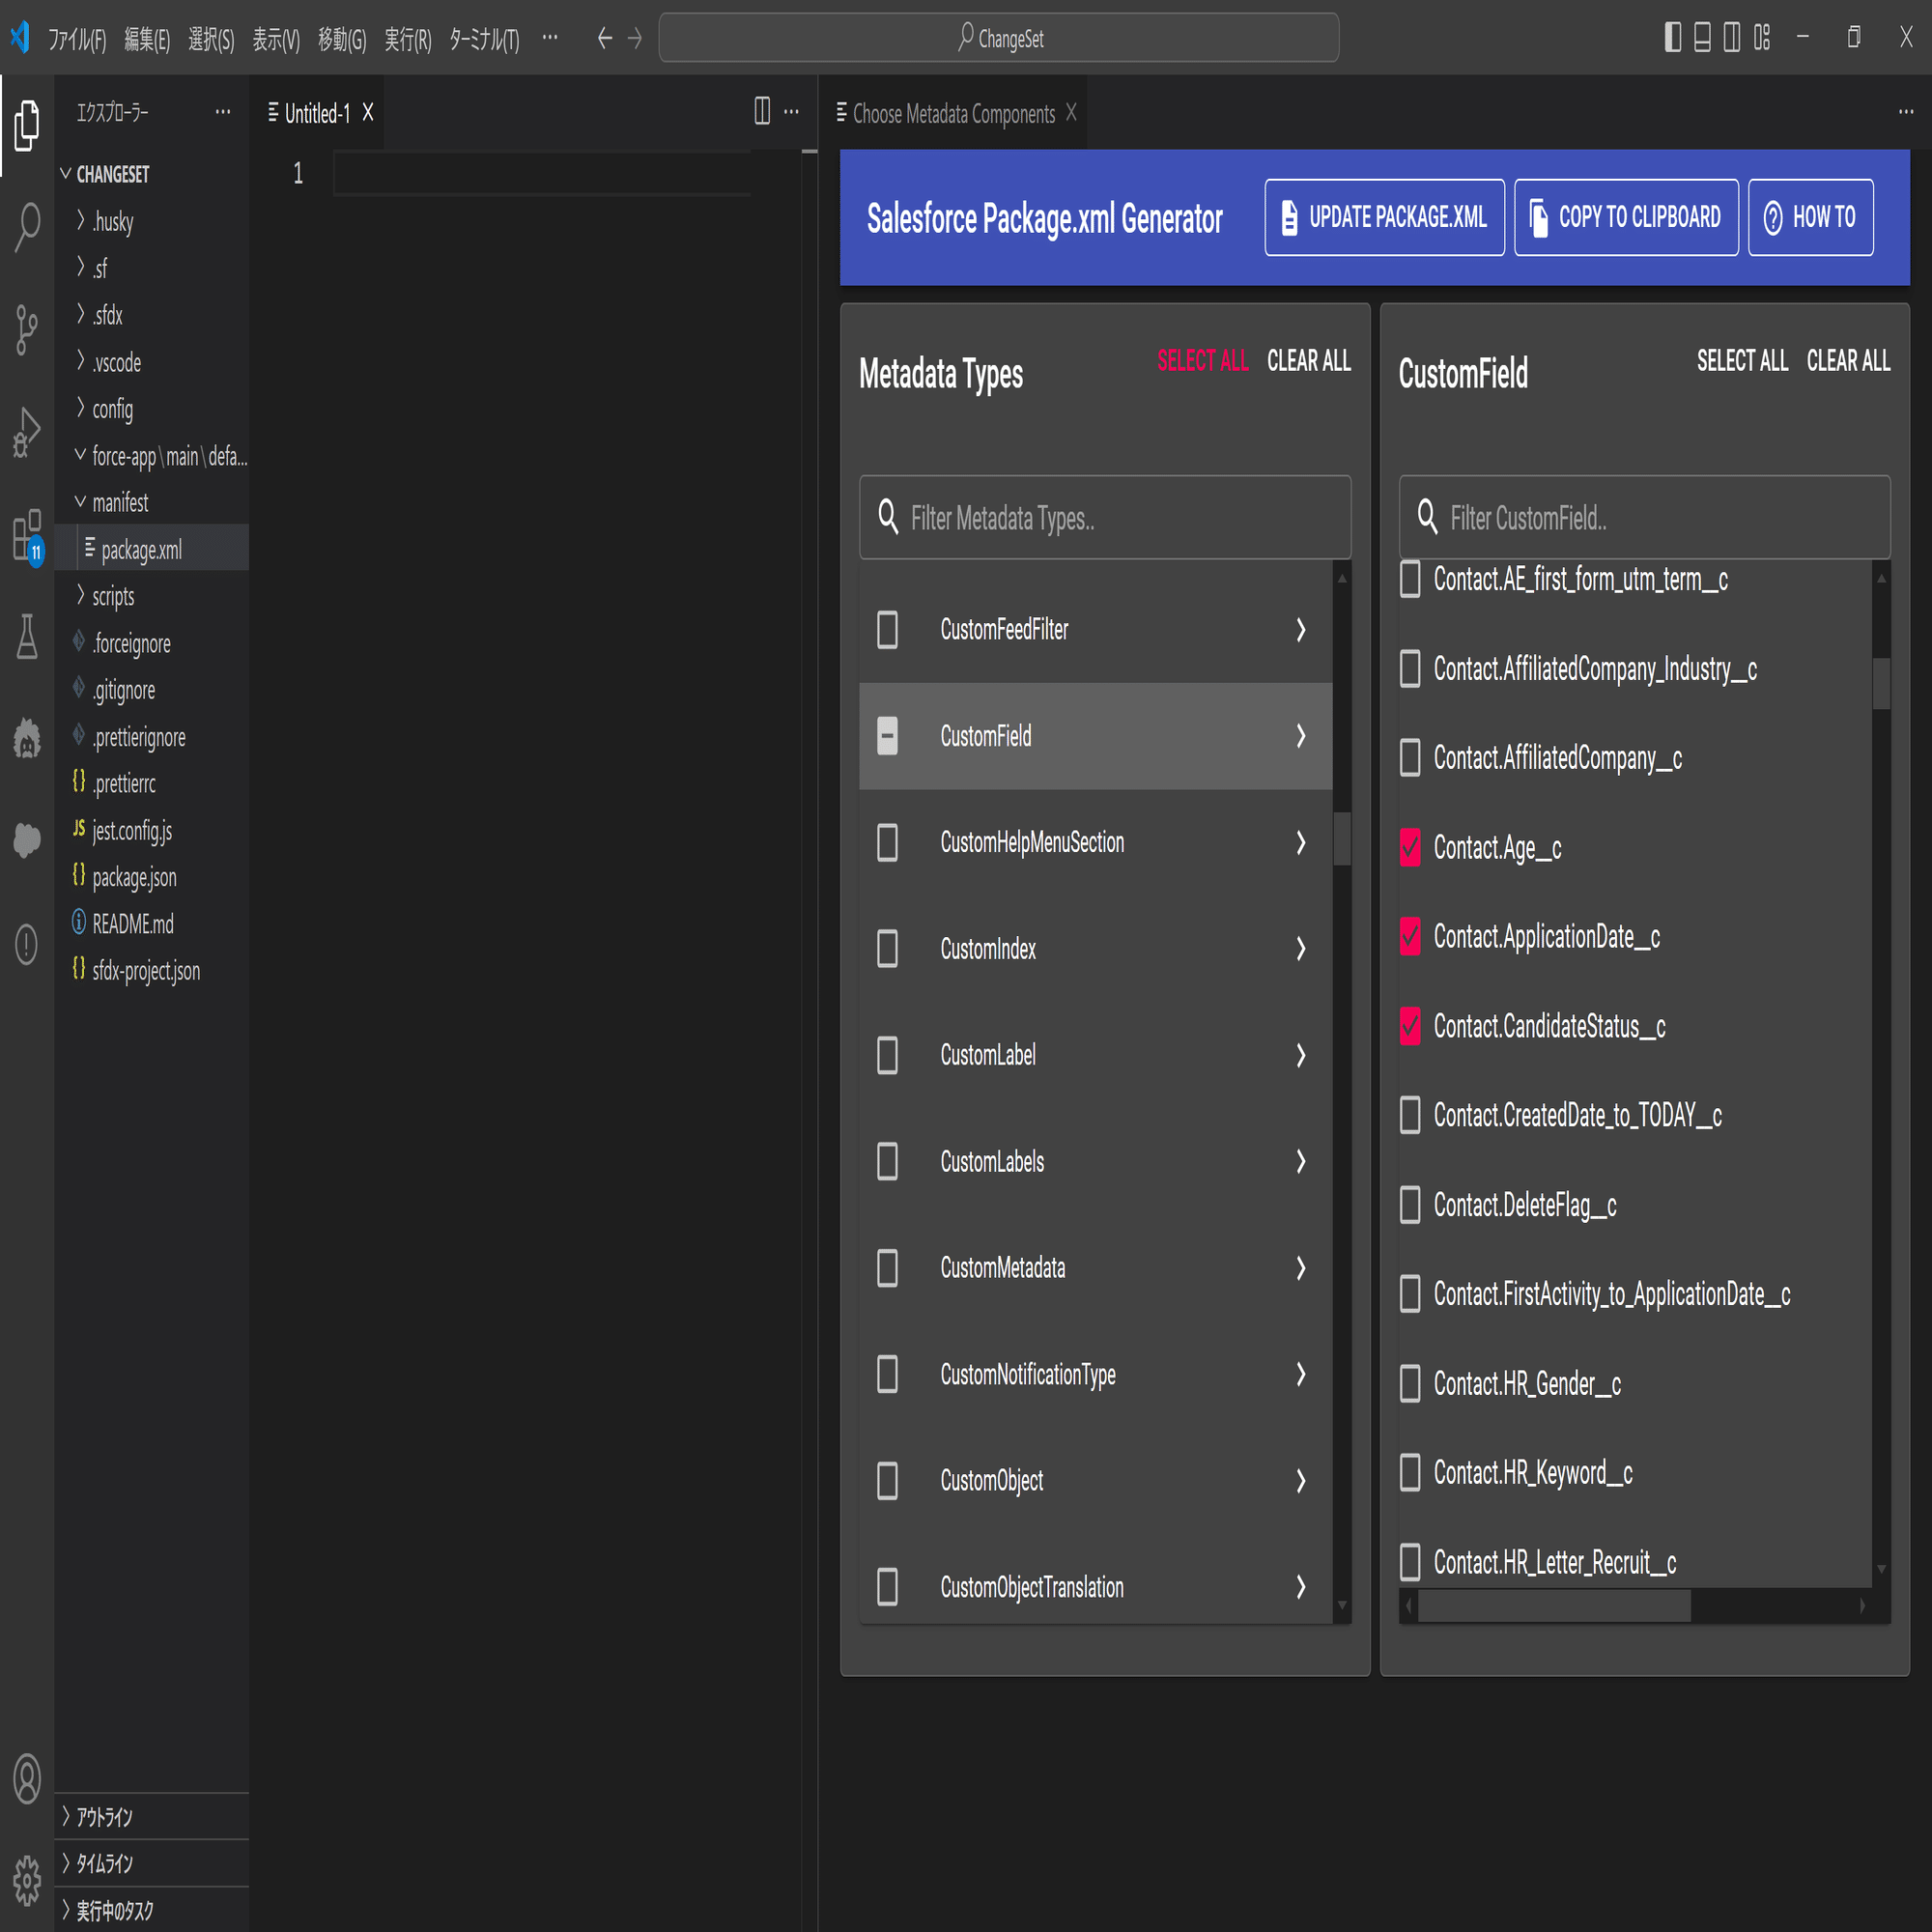Uncheck the Contact.Age__c checkbox

[1410, 847]
